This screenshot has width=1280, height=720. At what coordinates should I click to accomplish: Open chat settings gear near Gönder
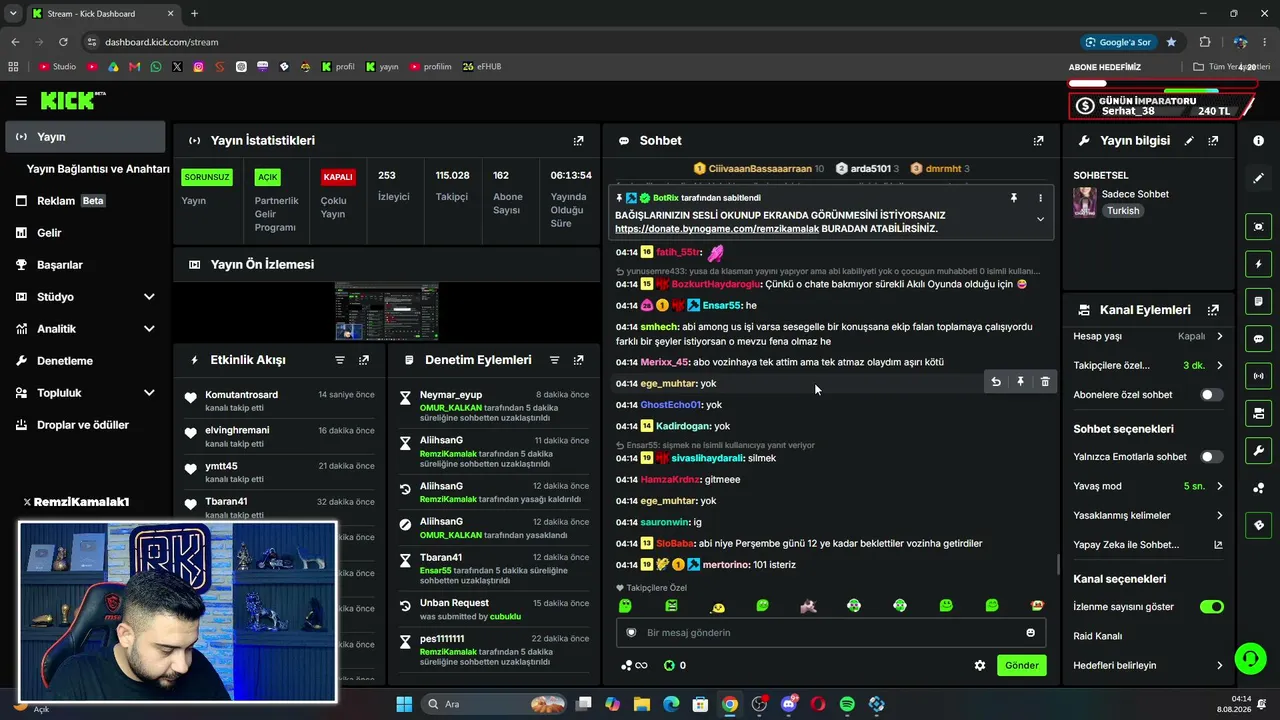pyautogui.click(x=980, y=665)
